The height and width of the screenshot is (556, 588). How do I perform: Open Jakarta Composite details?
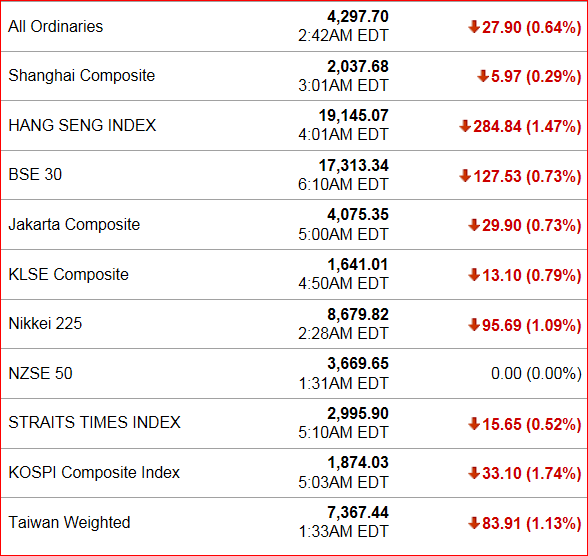(74, 225)
